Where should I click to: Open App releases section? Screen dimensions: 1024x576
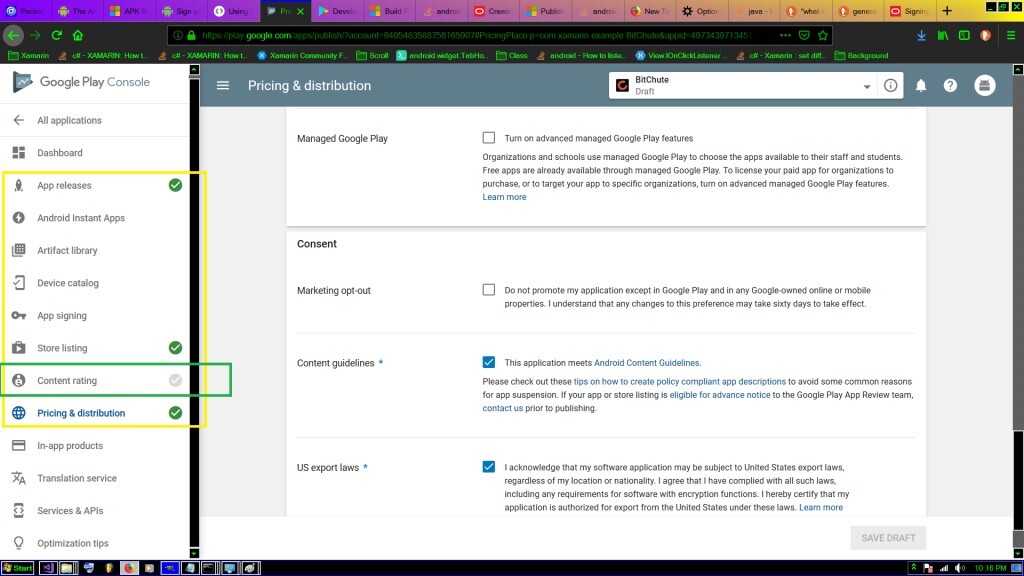tap(64, 186)
